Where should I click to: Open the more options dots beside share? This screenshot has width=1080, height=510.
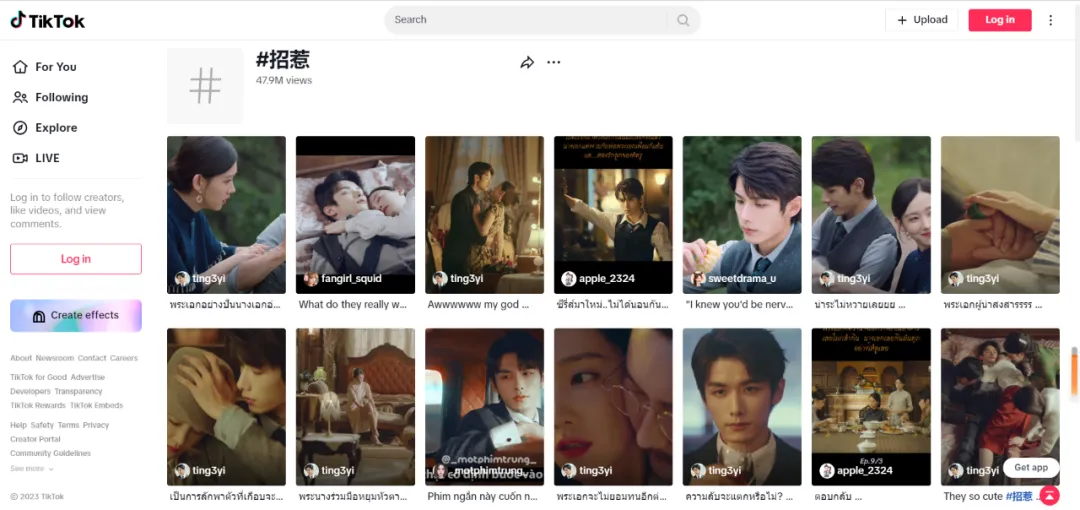coord(554,63)
